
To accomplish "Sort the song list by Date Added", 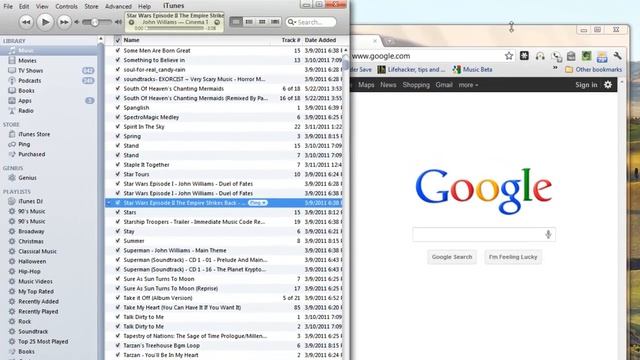I will (x=320, y=40).
